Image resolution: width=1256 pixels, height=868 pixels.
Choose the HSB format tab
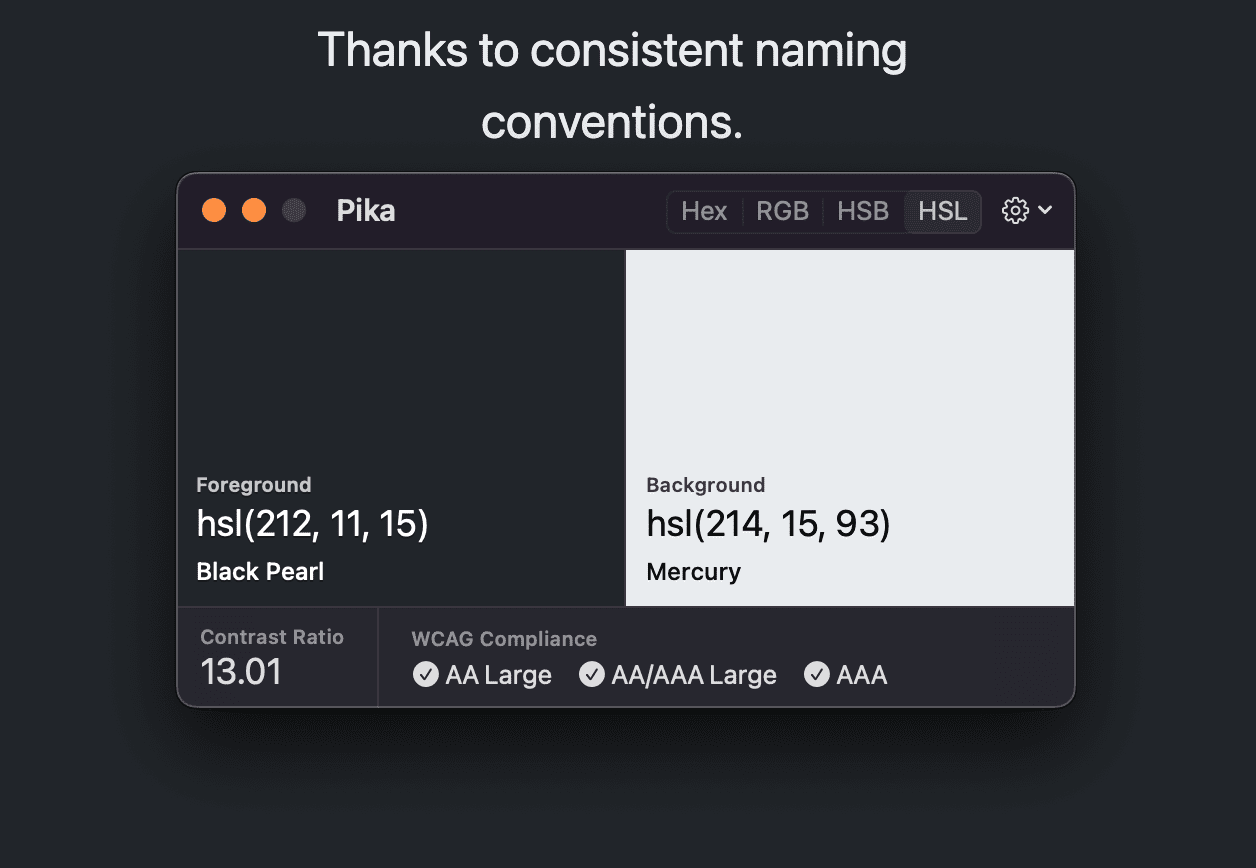863,212
